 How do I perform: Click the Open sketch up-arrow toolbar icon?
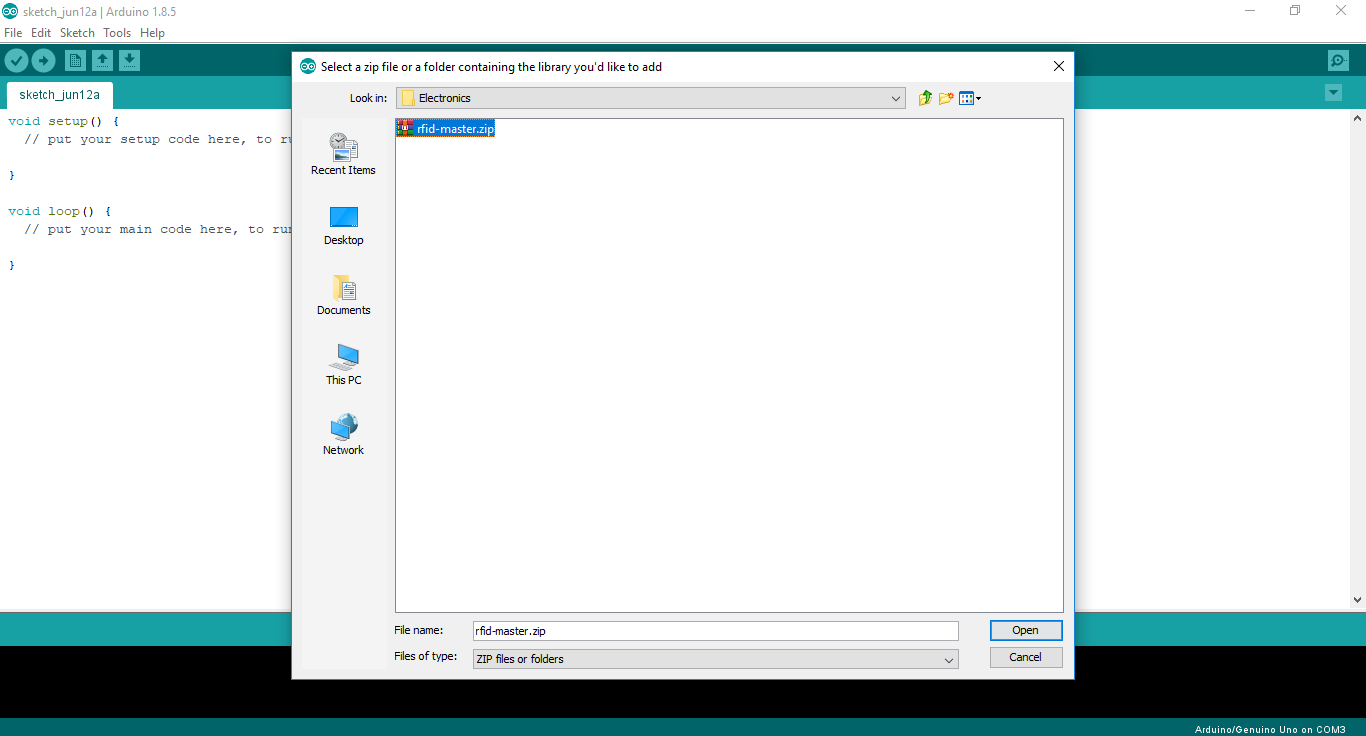coord(102,61)
